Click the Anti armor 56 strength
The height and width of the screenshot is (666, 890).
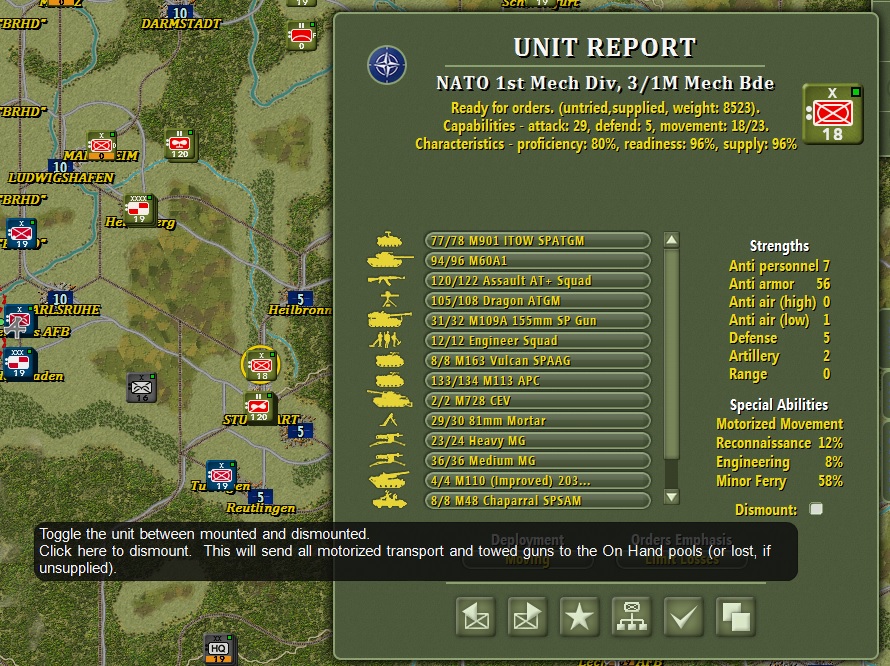[779, 284]
